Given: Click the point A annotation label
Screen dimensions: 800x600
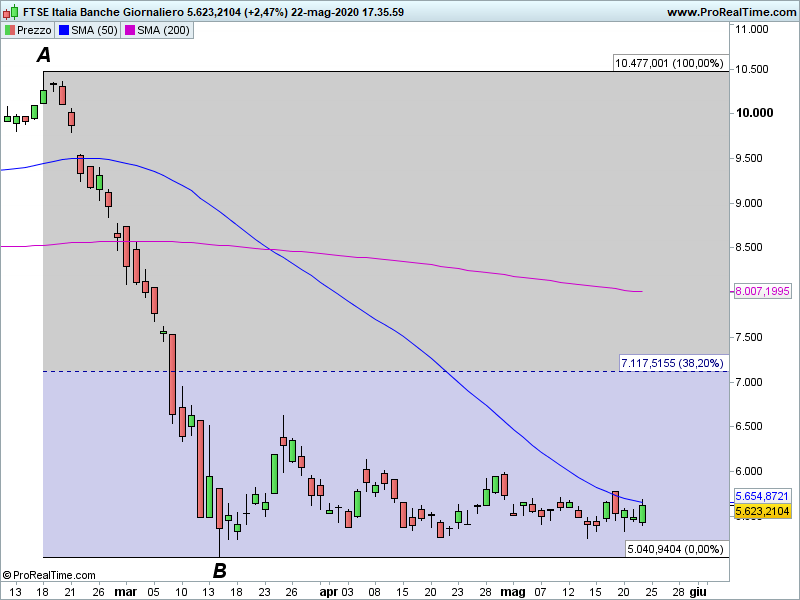Looking at the screenshot, I should tap(44, 55).
